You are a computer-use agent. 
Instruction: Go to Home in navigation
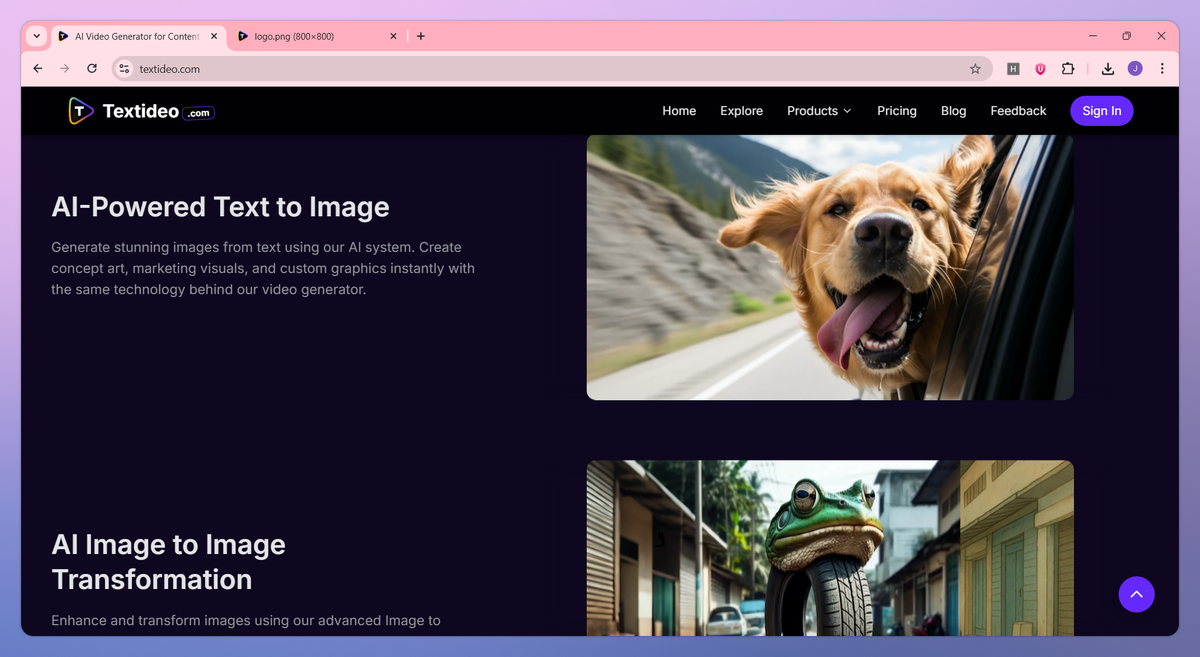679,111
